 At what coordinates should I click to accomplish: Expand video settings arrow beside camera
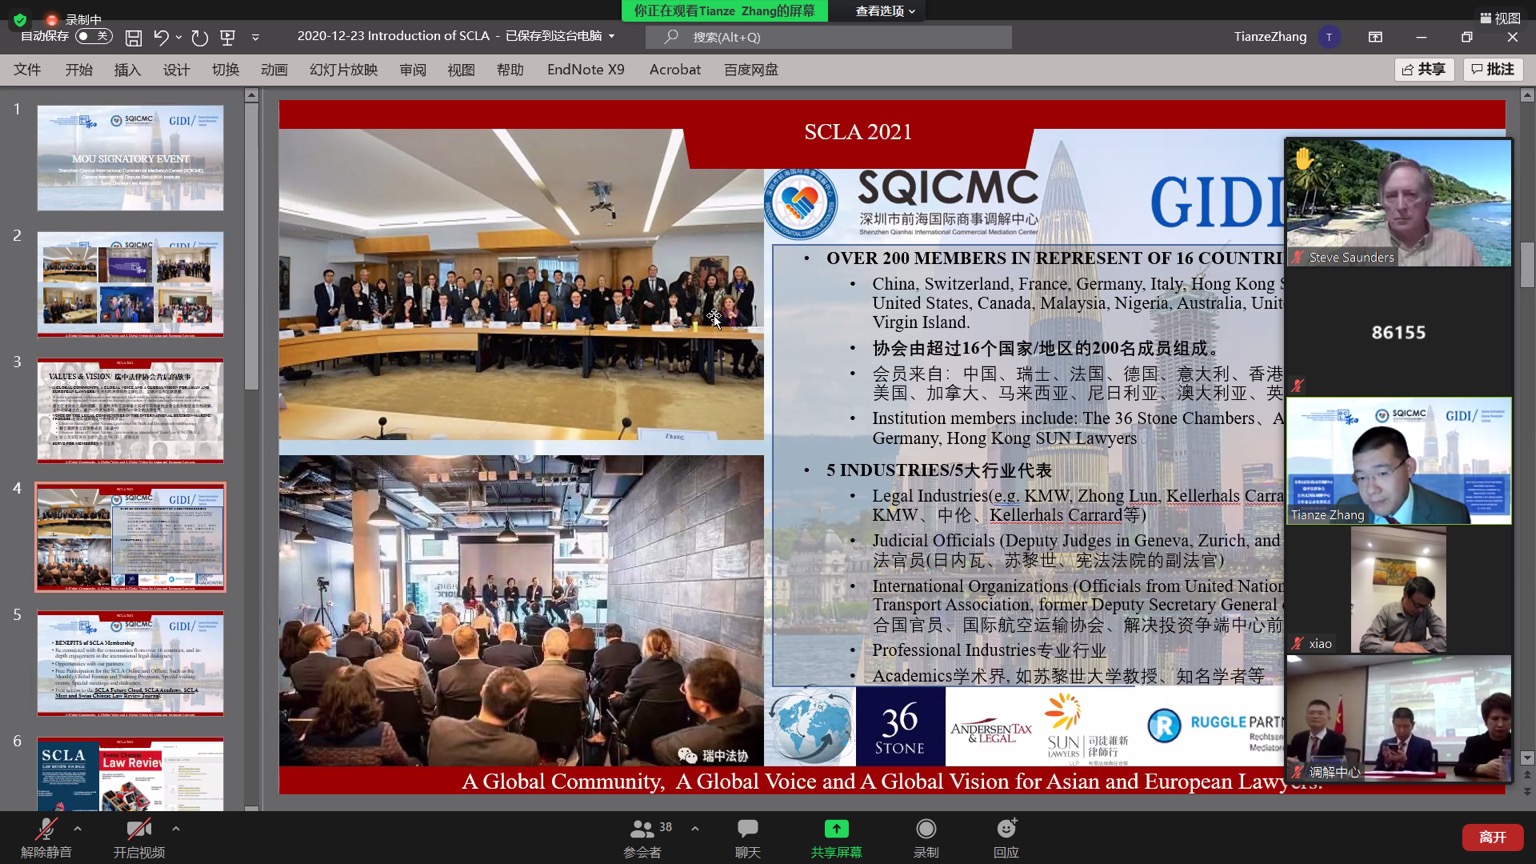tap(176, 828)
